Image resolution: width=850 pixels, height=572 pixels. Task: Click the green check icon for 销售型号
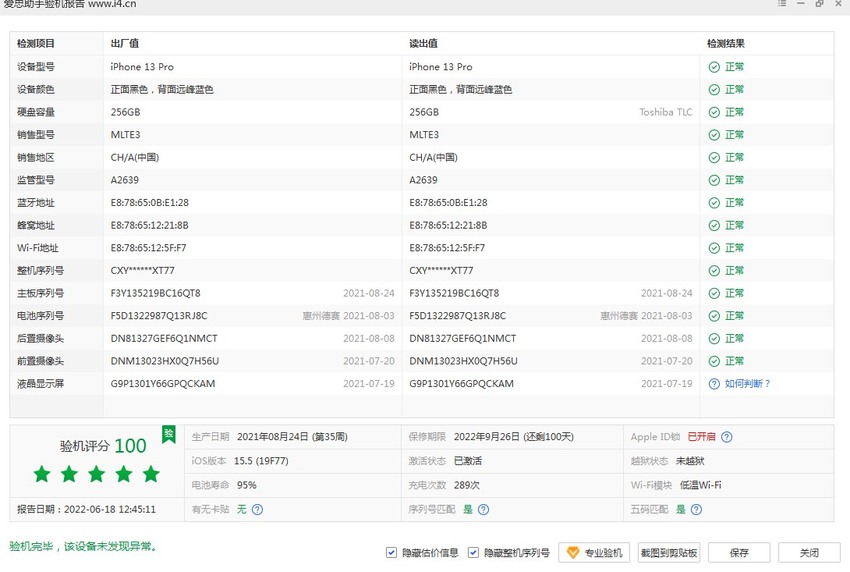click(x=714, y=135)
